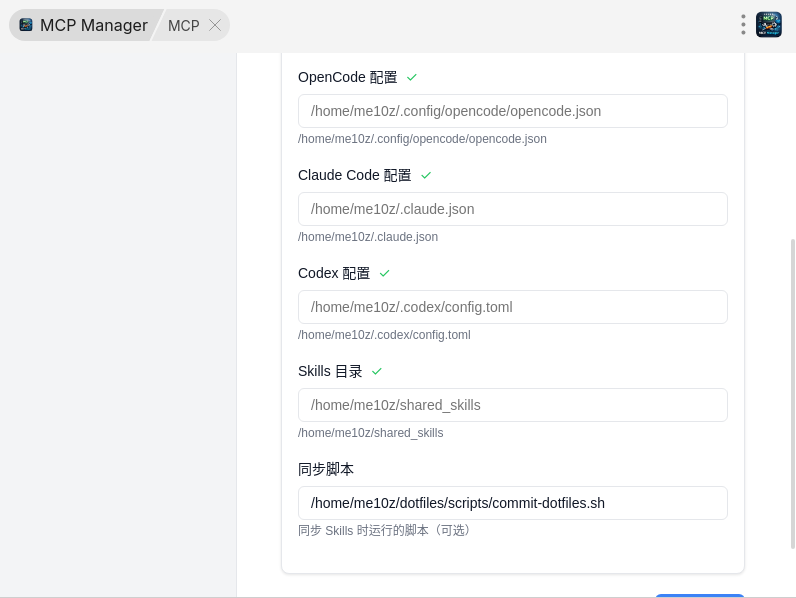
Task: Click the Claude Code 配置 label
Action: pyautogui.click(x=354, y=175)
